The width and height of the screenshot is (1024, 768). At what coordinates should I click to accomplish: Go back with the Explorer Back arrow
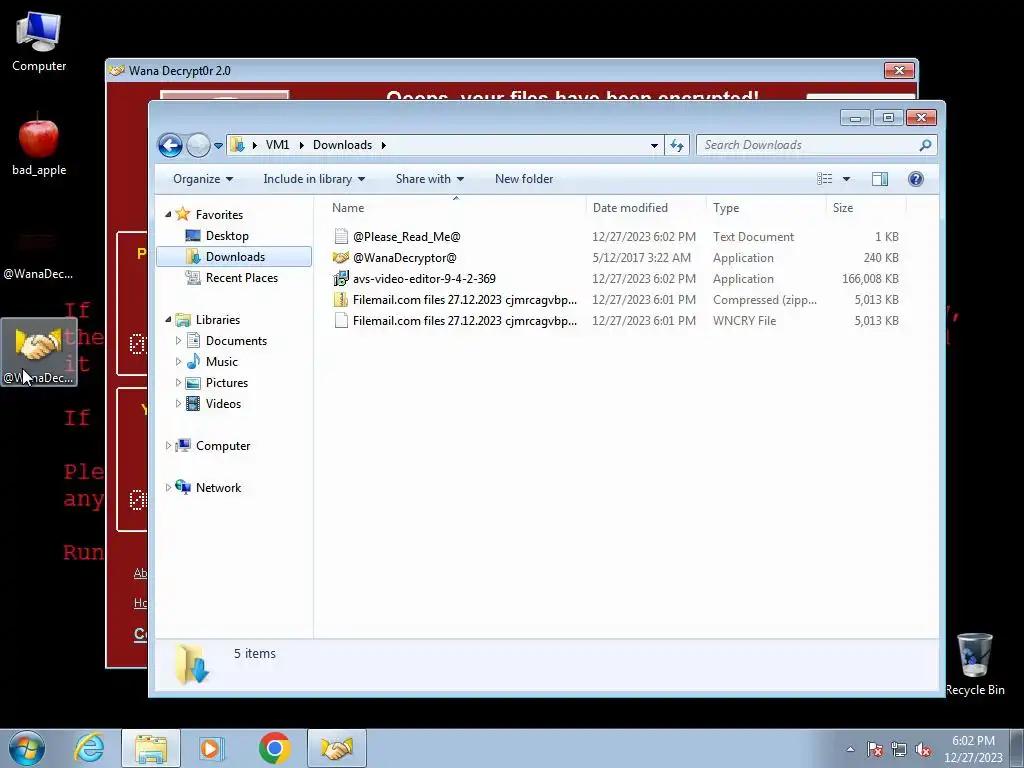pyautogui.click(x=170, y=145)
